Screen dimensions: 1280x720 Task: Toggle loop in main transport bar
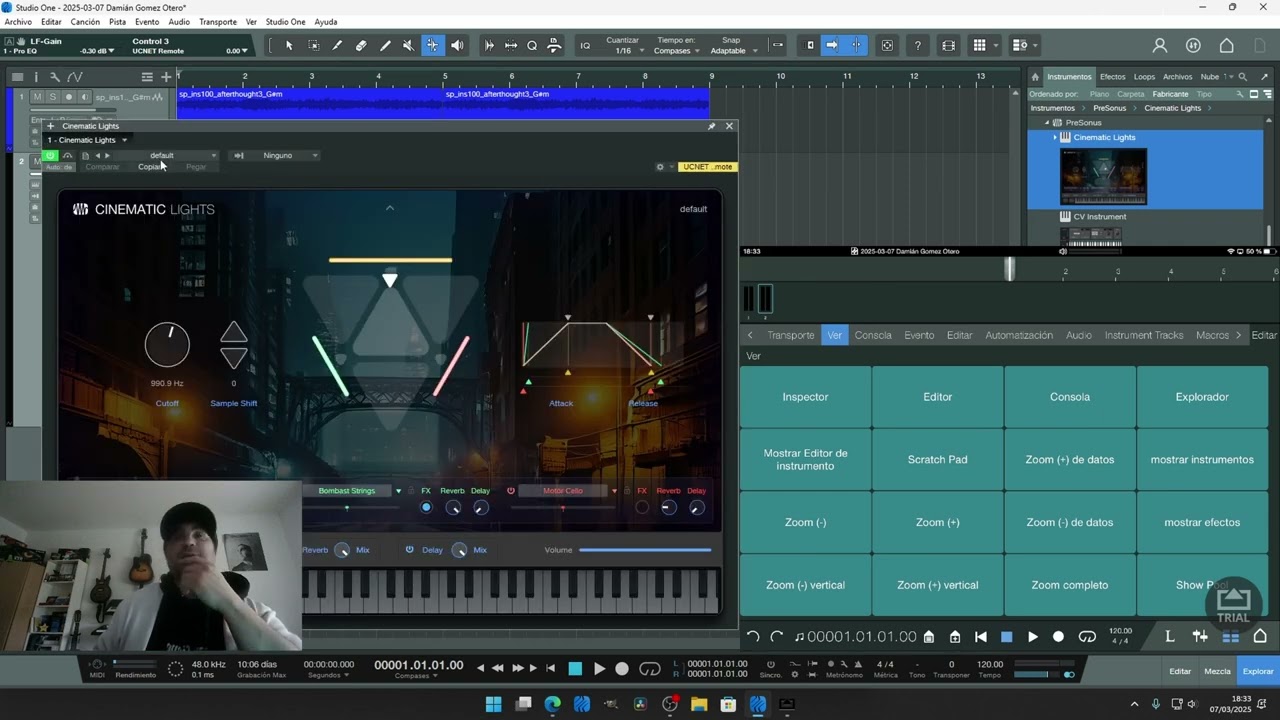pos(650,669)
